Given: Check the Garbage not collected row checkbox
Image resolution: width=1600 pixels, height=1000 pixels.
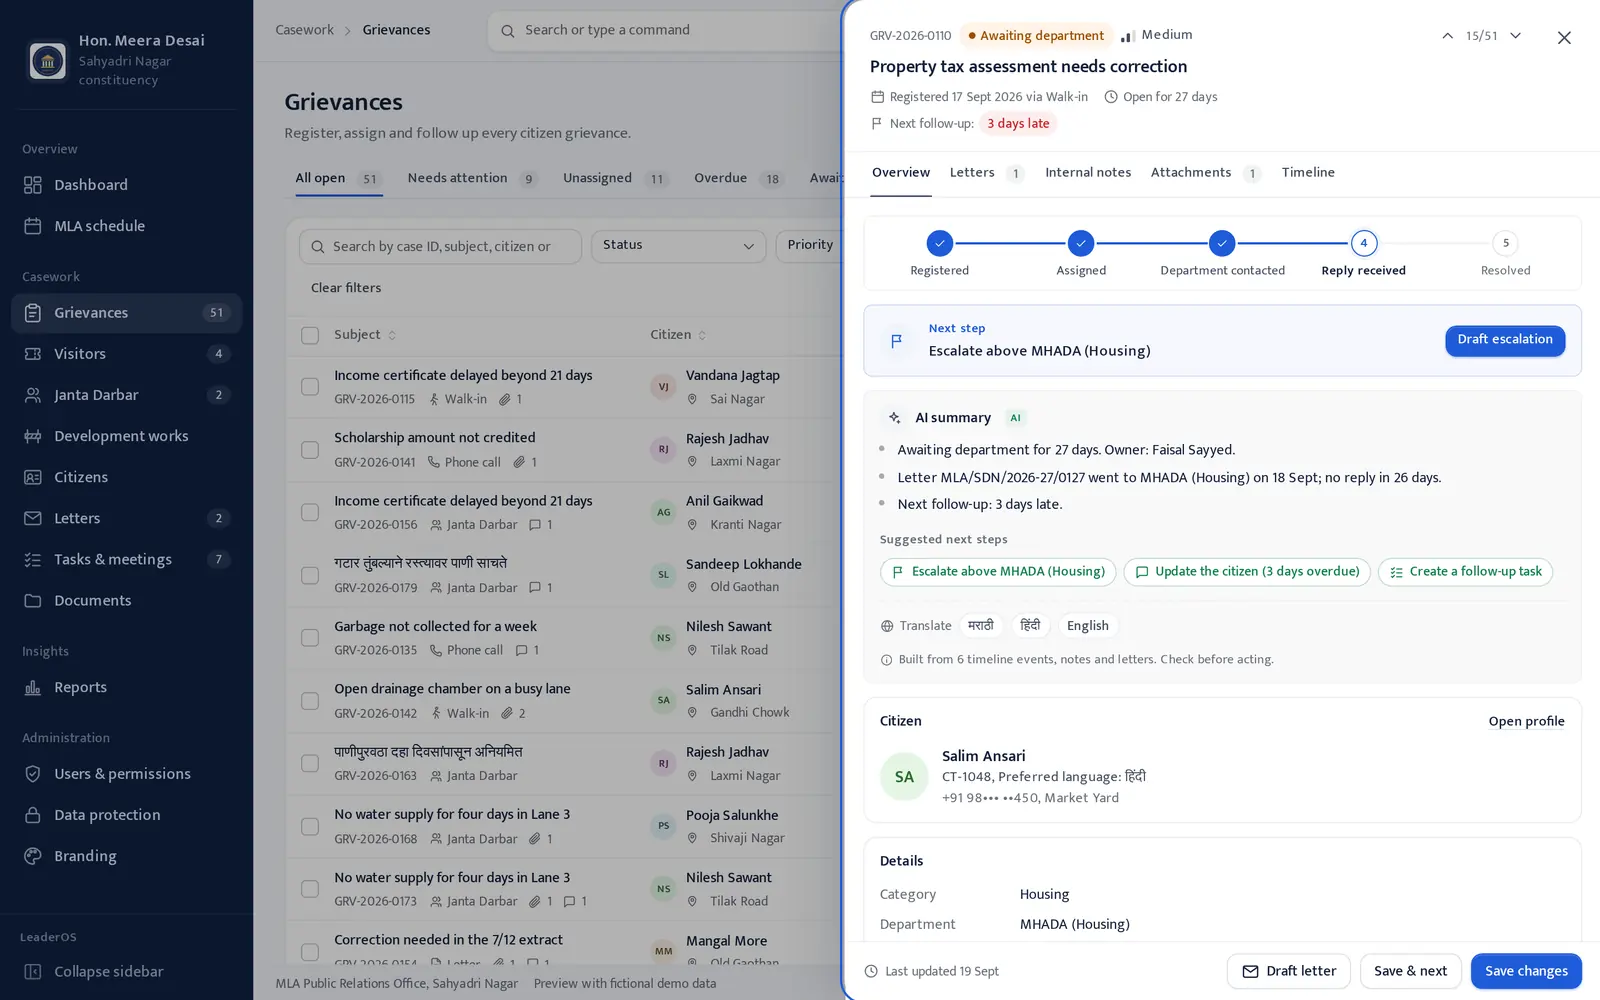Looking at the screenshot, I should (x=310, y=638).
